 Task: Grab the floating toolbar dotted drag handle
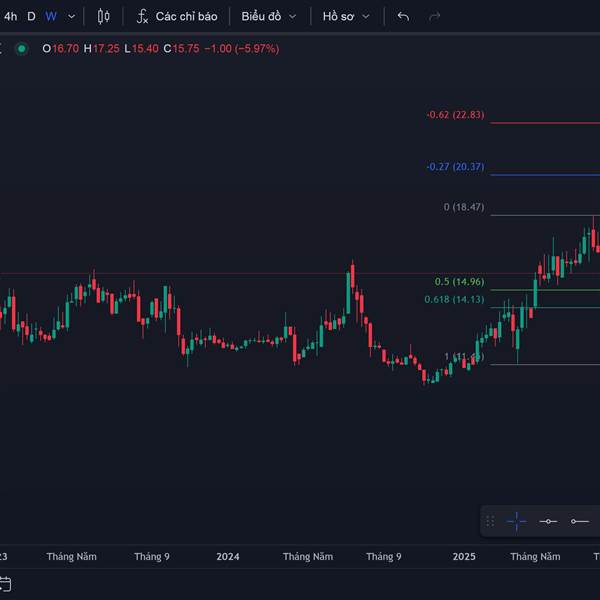490,521
